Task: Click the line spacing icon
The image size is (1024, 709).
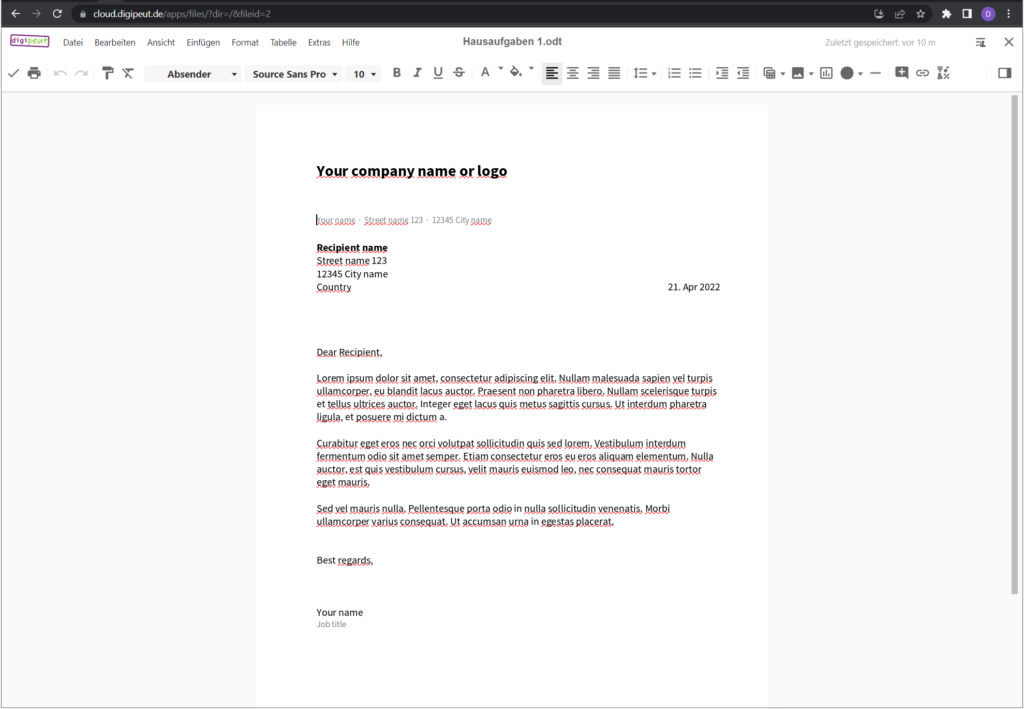Action: [x=640, y=73]
